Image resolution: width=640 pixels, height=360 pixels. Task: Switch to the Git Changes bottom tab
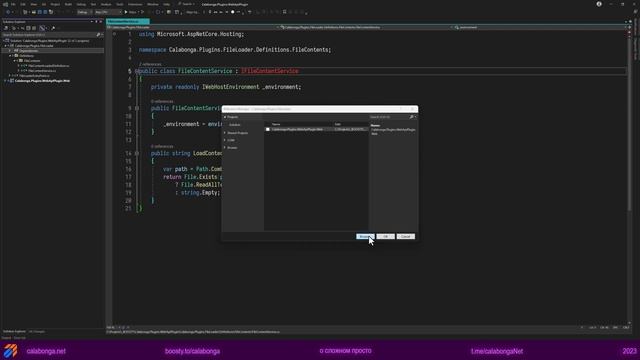click(36, 331)
